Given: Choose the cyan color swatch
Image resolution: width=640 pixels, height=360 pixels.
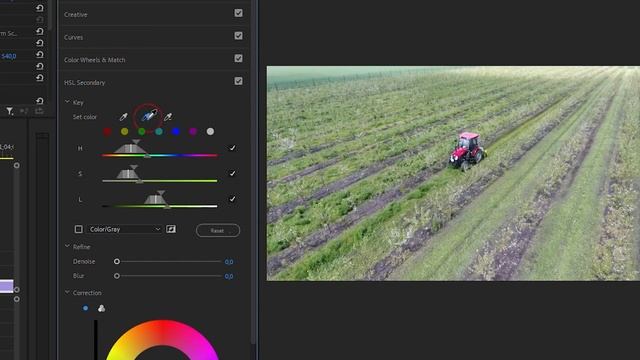Looking at the screenshot, I should click(159, 131).
